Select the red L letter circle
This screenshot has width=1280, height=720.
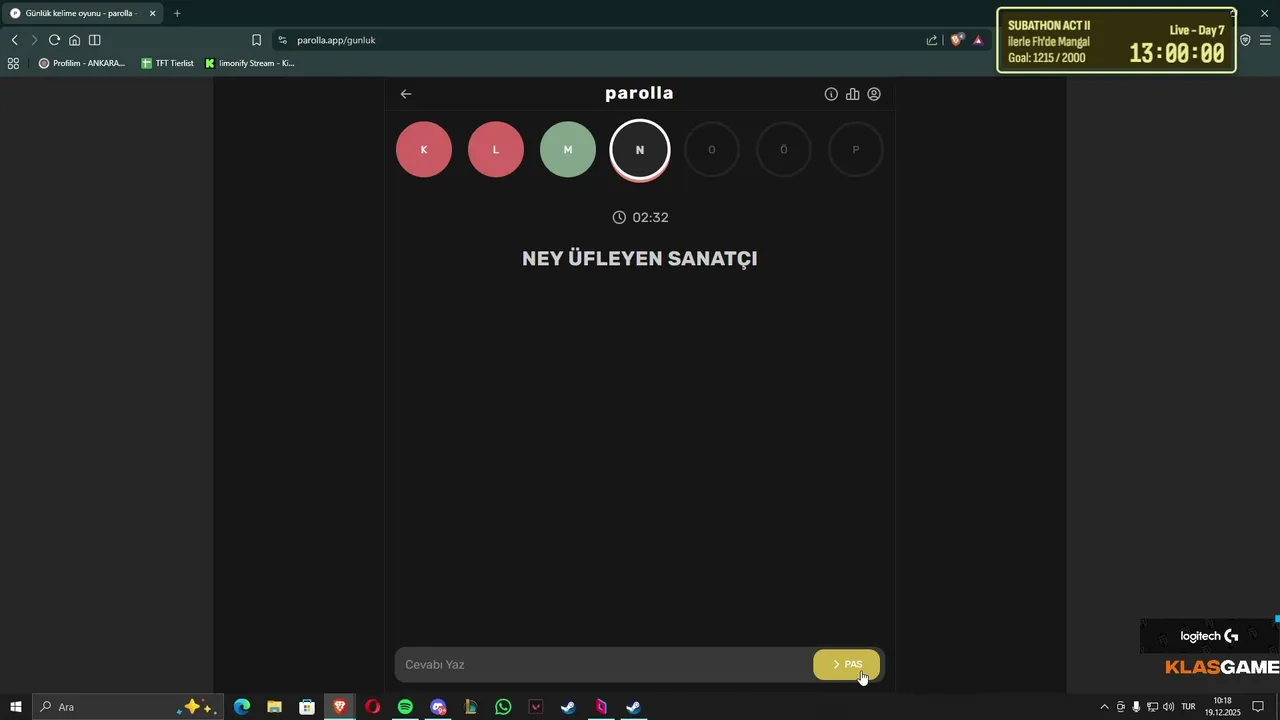point(496,149)
